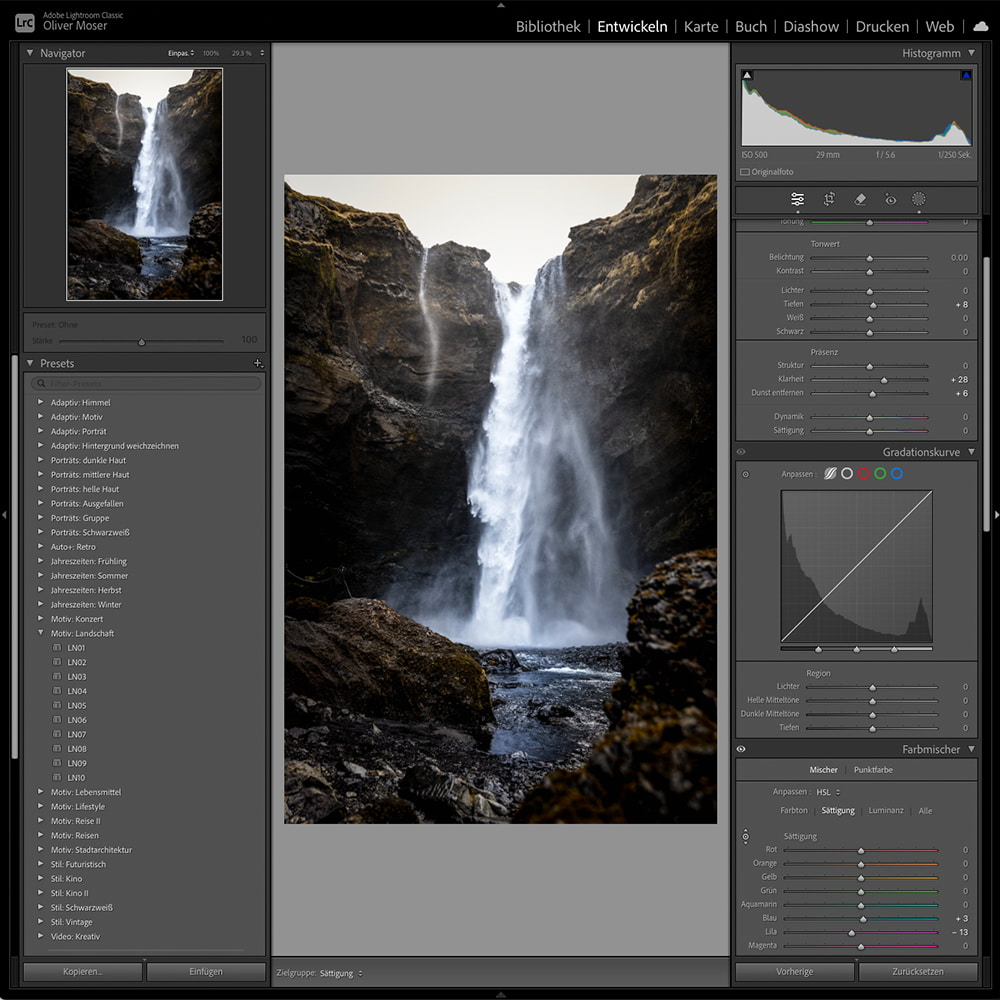Collapse the Histogramm panel
The image size is (1000, 1000).
coord(971,53)
